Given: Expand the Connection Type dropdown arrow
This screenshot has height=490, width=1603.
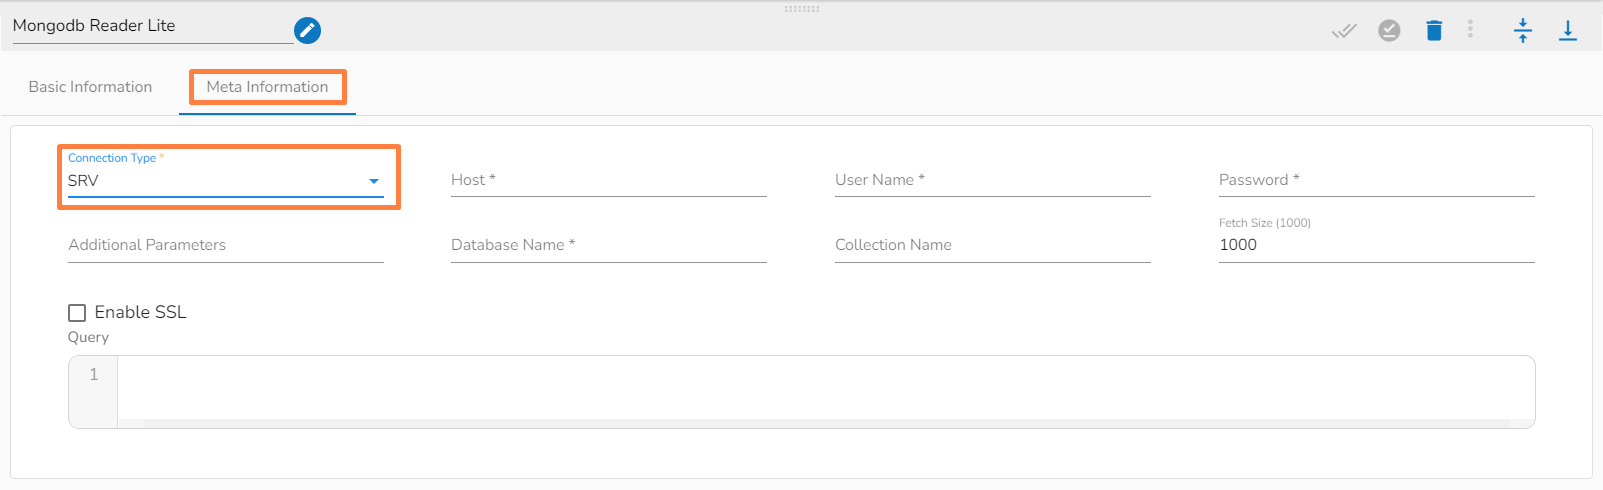Looking at the screenshot, I should coord(374,181).
